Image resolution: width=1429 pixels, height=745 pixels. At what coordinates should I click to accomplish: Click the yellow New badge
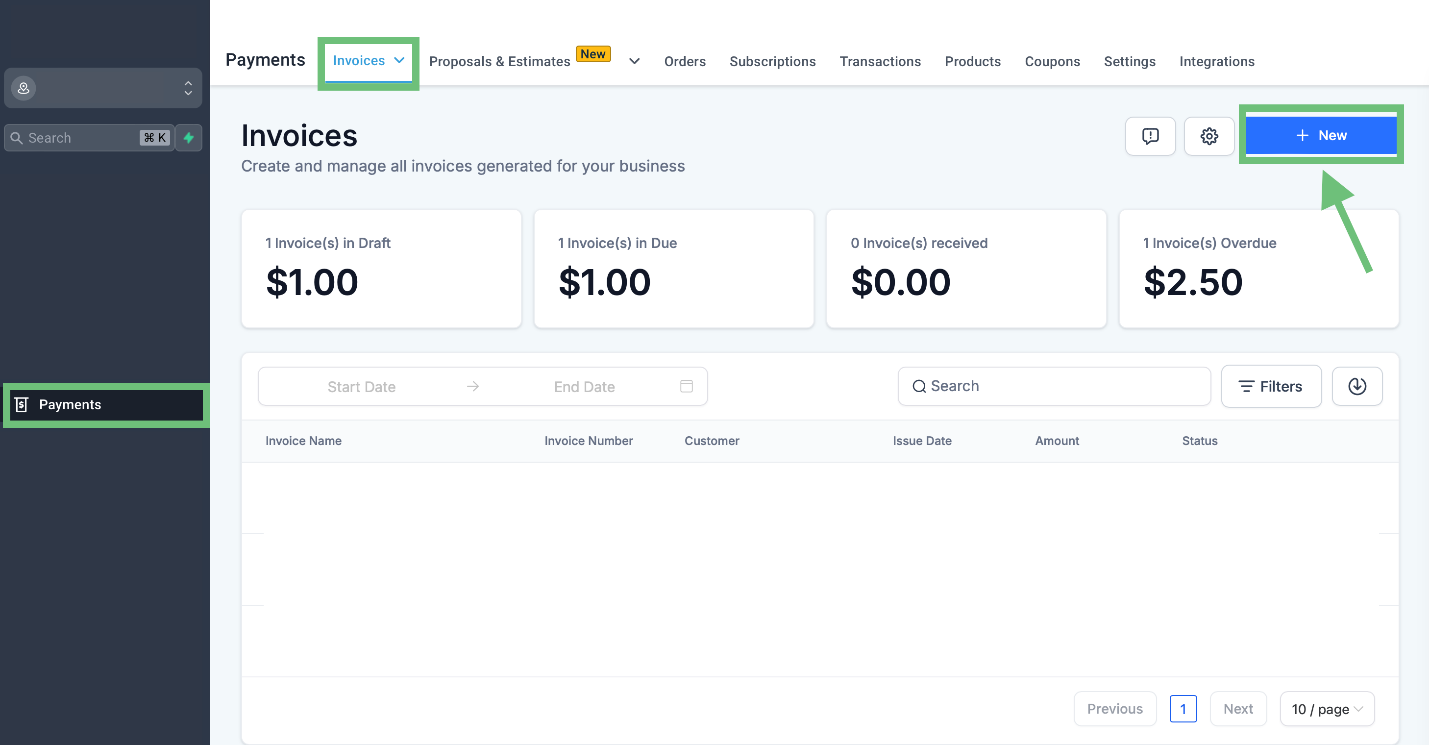(x=593, y=54)
